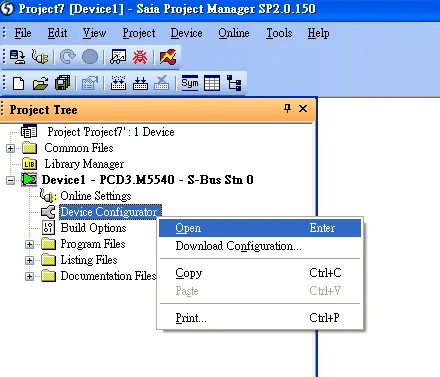Expand the Common Files folder

(x=10, y=148)
